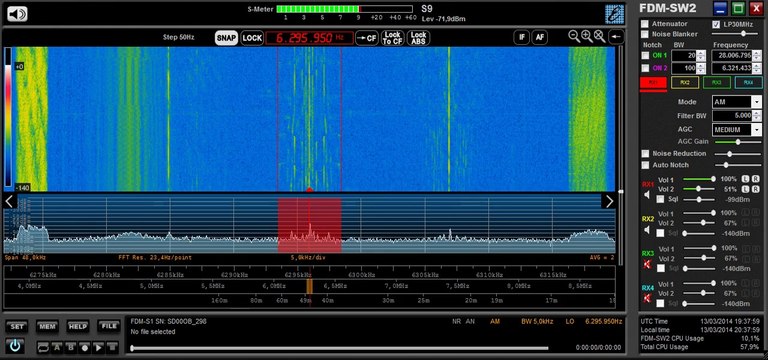Unmute RX3 crossed speaker icon
The width and height of the screenshot is (768, 360).
[648, 264]
